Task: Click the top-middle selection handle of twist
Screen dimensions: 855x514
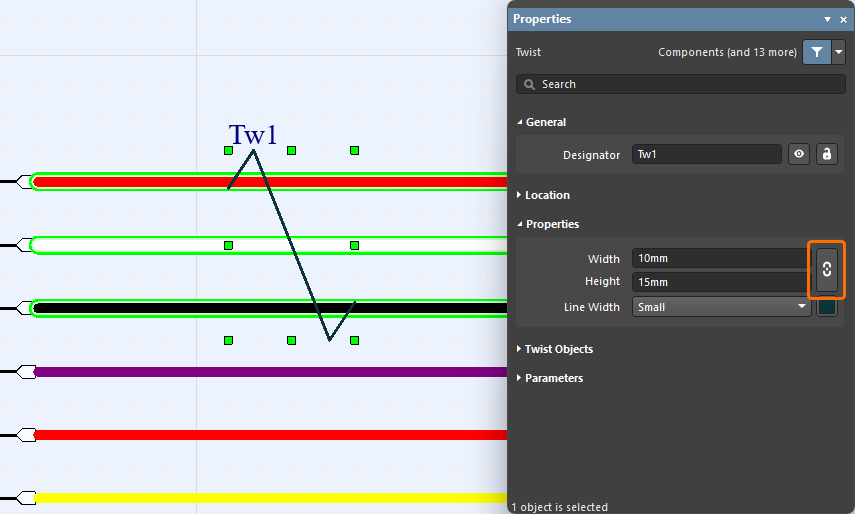Action: pos(292,150)
